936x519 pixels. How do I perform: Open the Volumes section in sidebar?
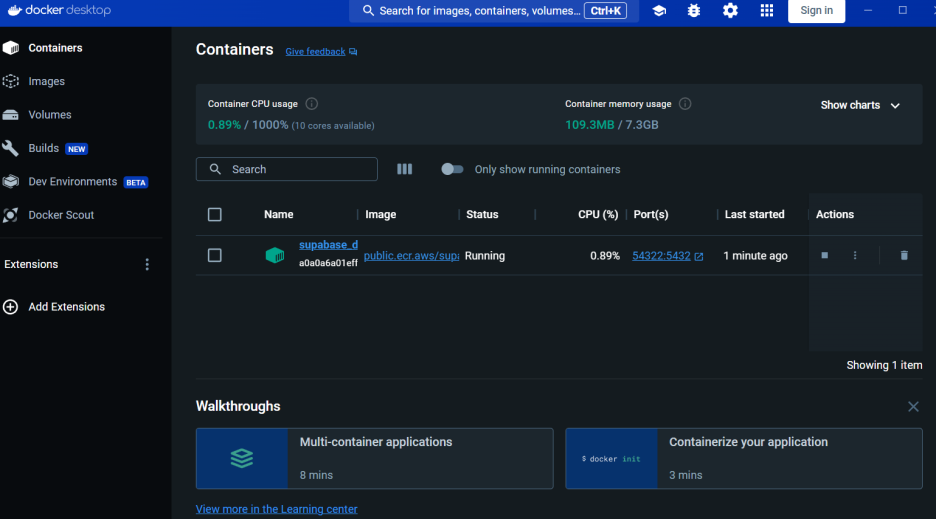pos(50,115)
